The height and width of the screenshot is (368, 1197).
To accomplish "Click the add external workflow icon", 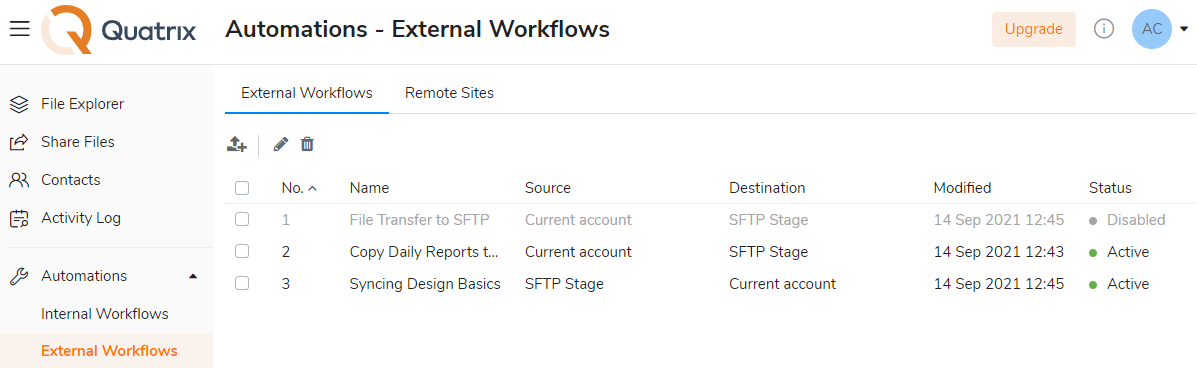I will pyautogui.click(x=237, y=144).
